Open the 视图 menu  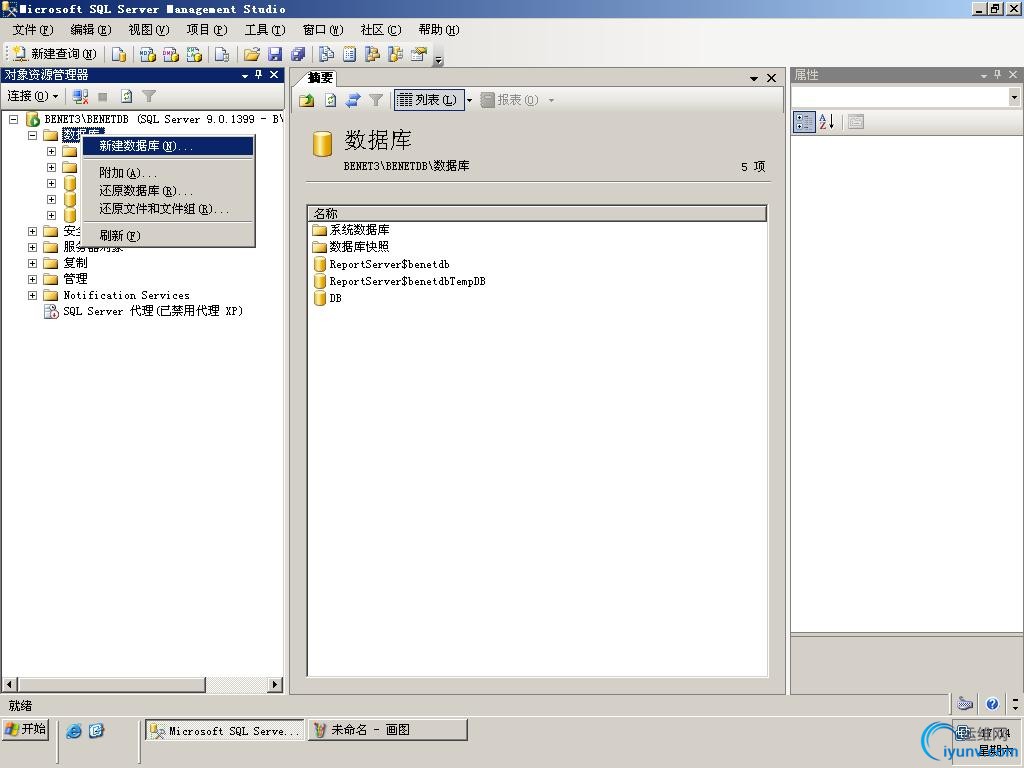[x=149, y=30]
